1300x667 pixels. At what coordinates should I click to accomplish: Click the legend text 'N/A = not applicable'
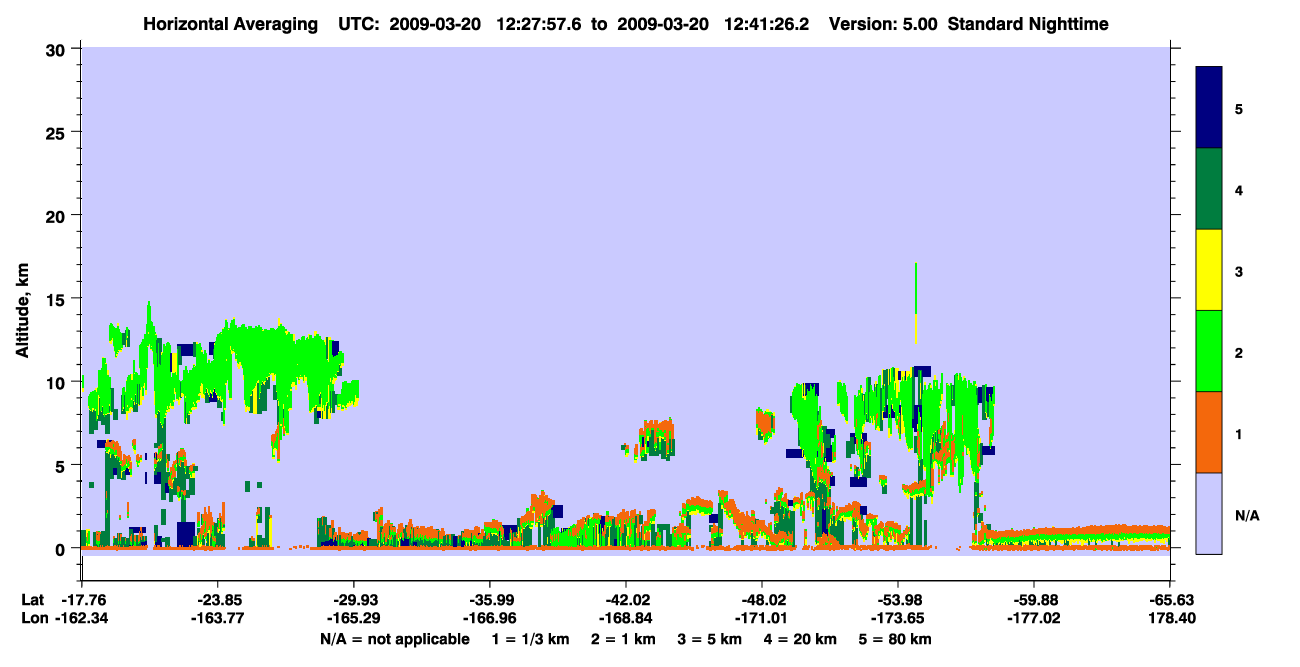[394, 639]
